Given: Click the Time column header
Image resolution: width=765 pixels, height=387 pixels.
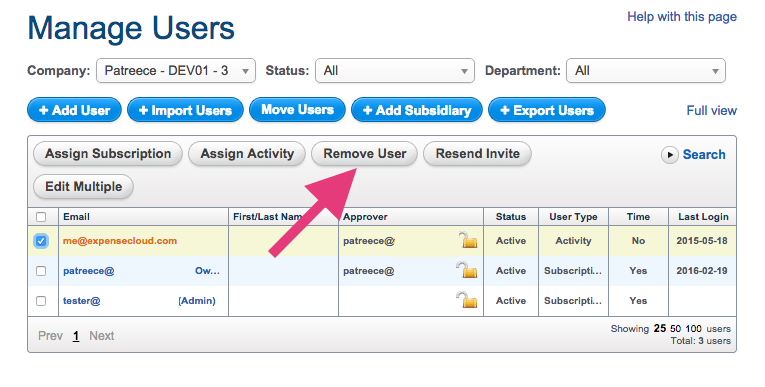Looking at the screenshot, I should tap(638, 217).
